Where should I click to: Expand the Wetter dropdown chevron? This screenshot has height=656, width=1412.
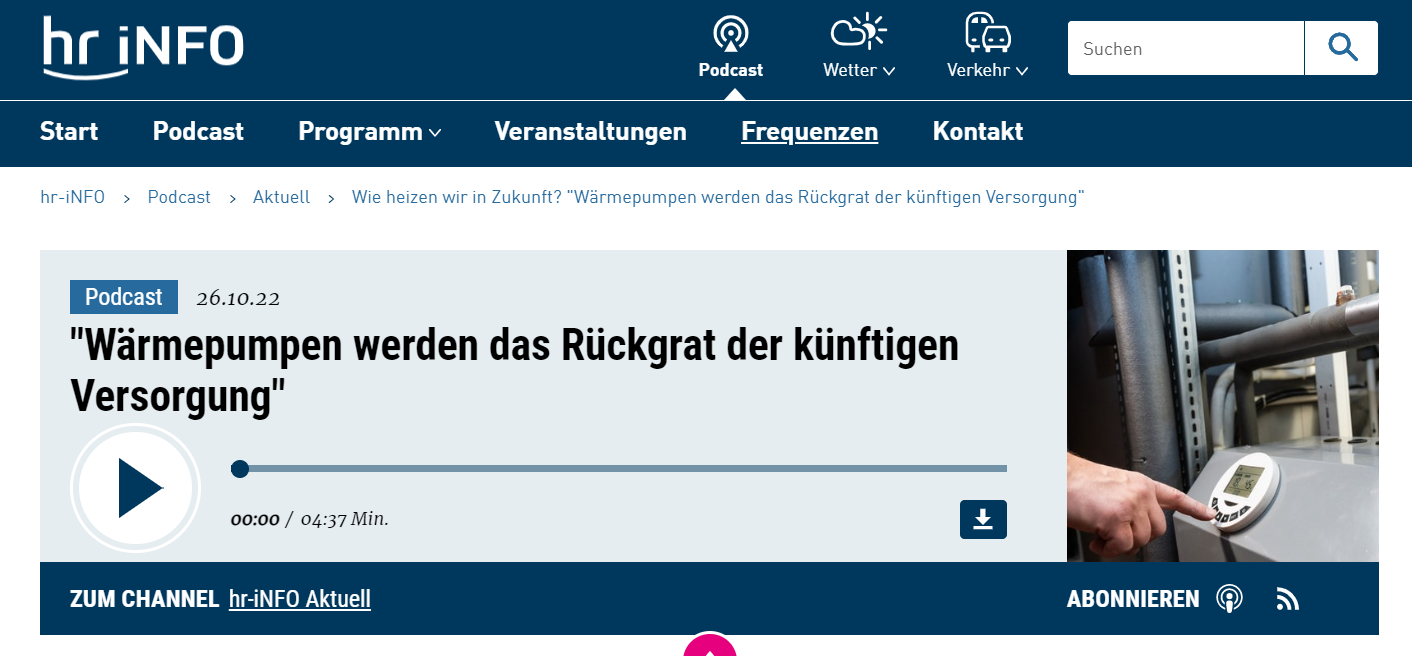889,71
